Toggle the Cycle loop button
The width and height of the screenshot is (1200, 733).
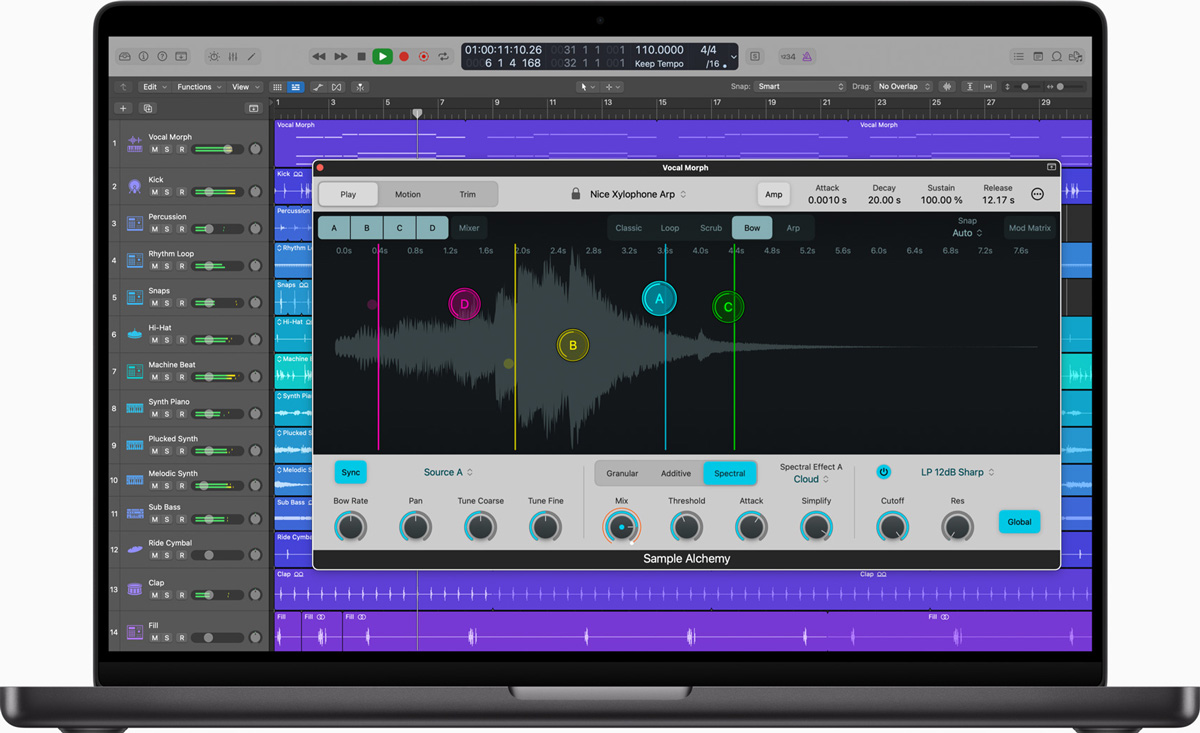(x=444, y=57)
